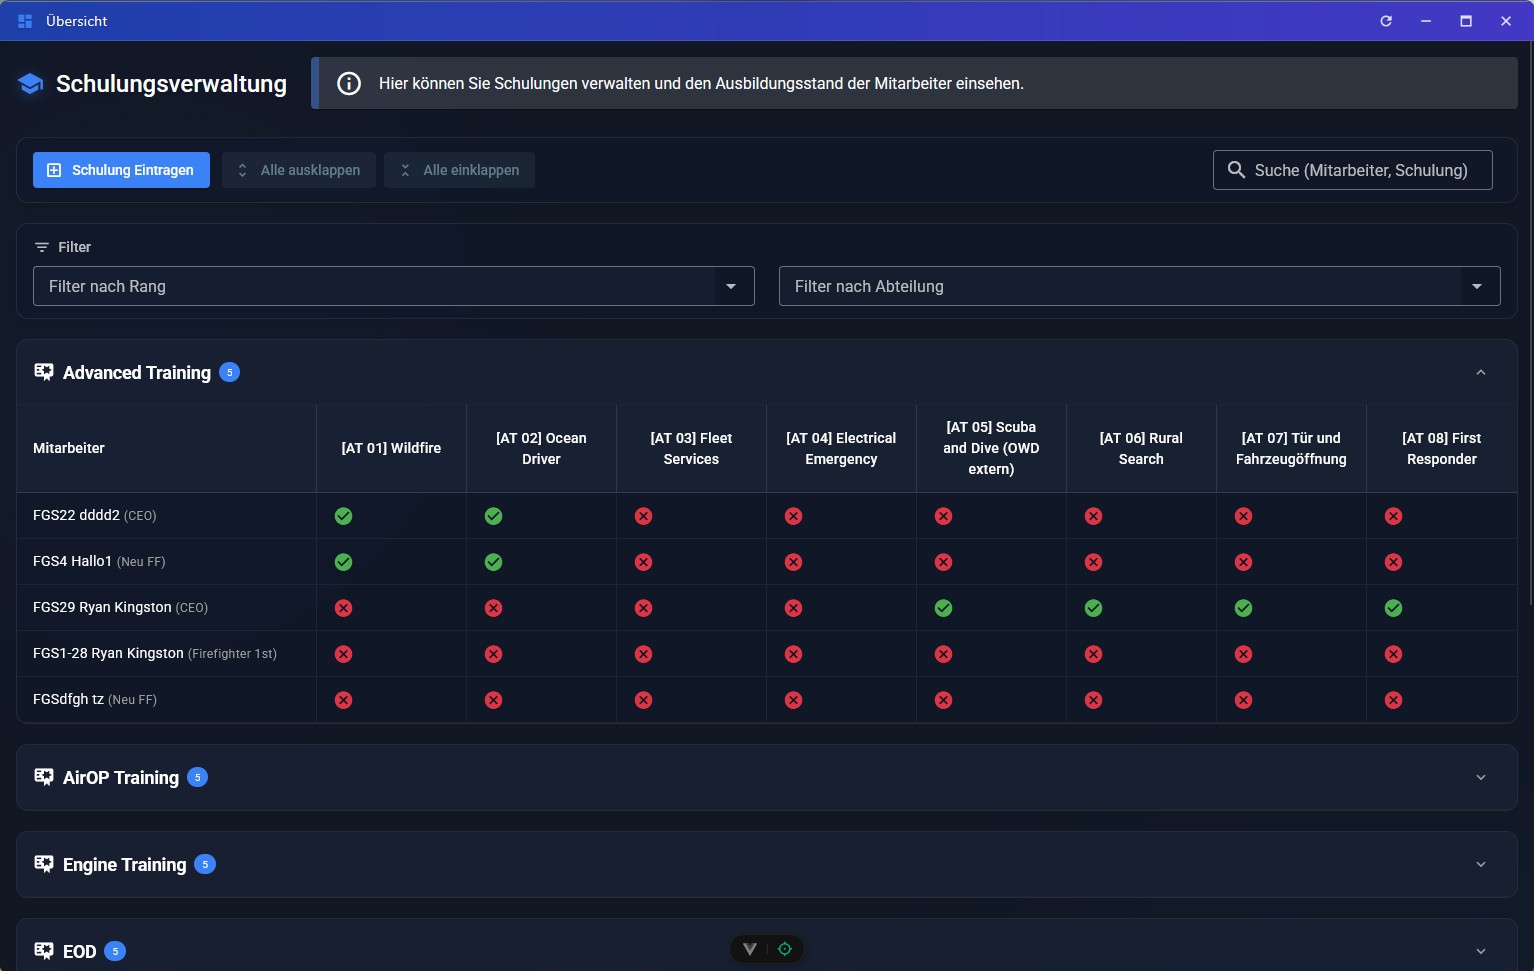1534x971 pixels.
Task: Click the AirOP Training section title
Action: click(121, 777)
